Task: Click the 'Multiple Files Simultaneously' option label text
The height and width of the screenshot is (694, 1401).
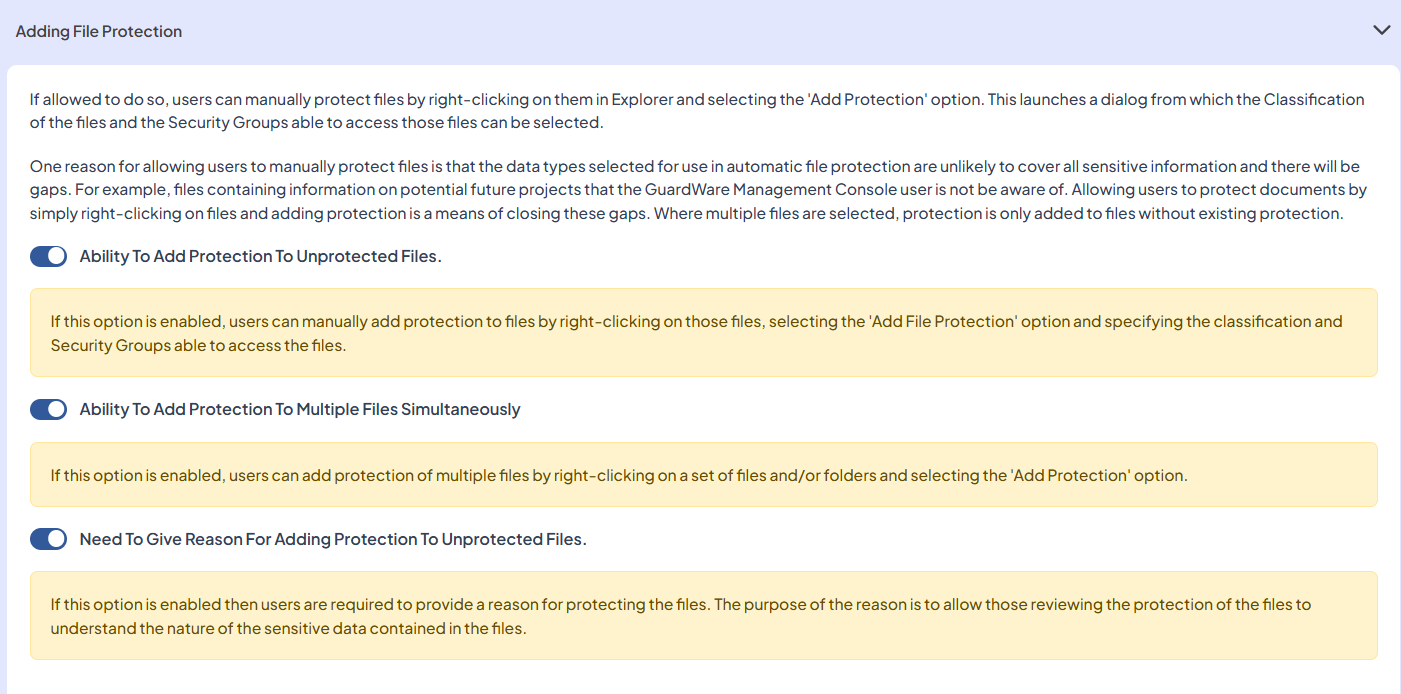Action: click(300, 409)
